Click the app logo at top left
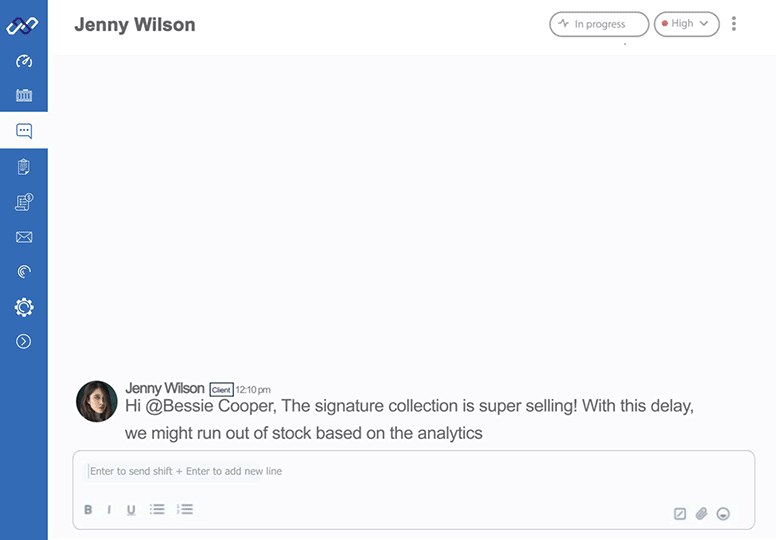The image size is (776, 540). [x=22, y=25]
